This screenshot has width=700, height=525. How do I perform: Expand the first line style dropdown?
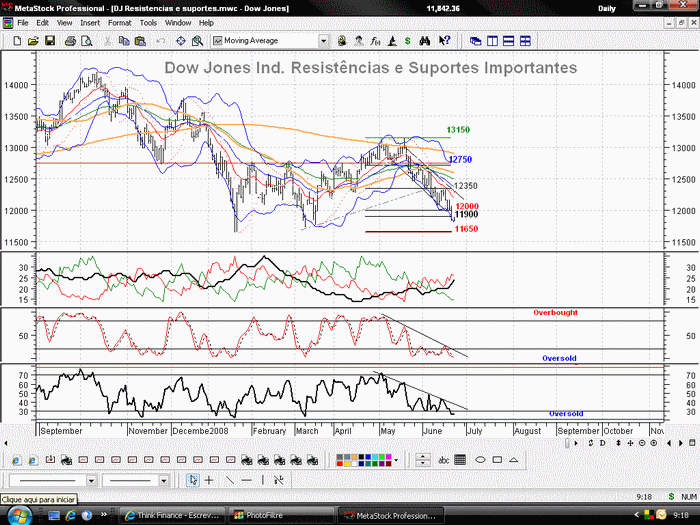coord(91,481)
